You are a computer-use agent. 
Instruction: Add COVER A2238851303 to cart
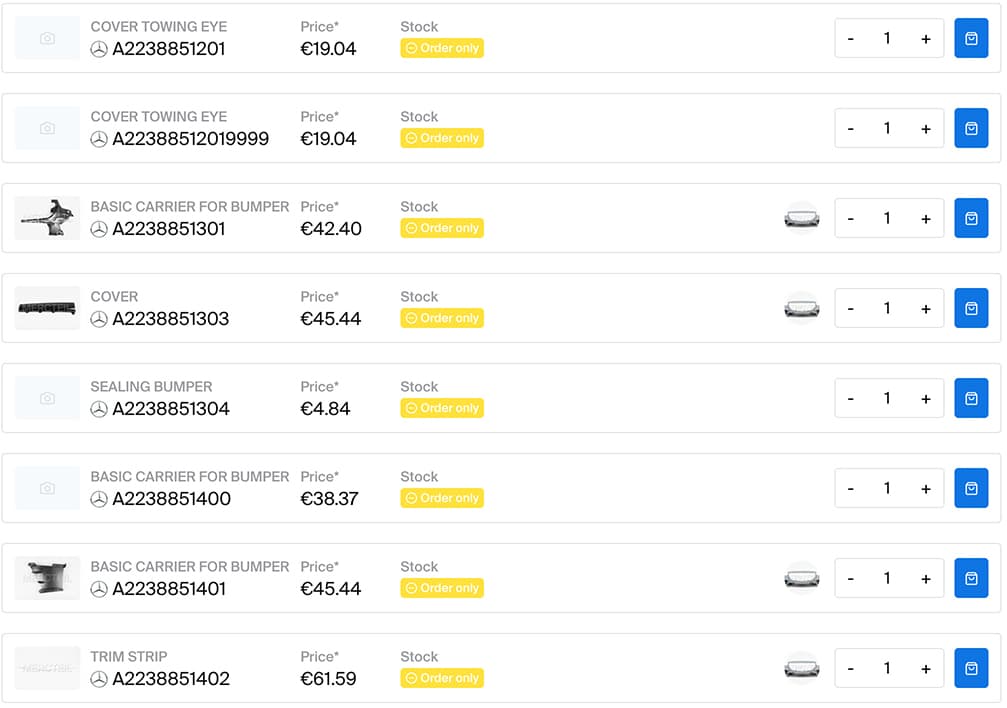pos(970,308)
